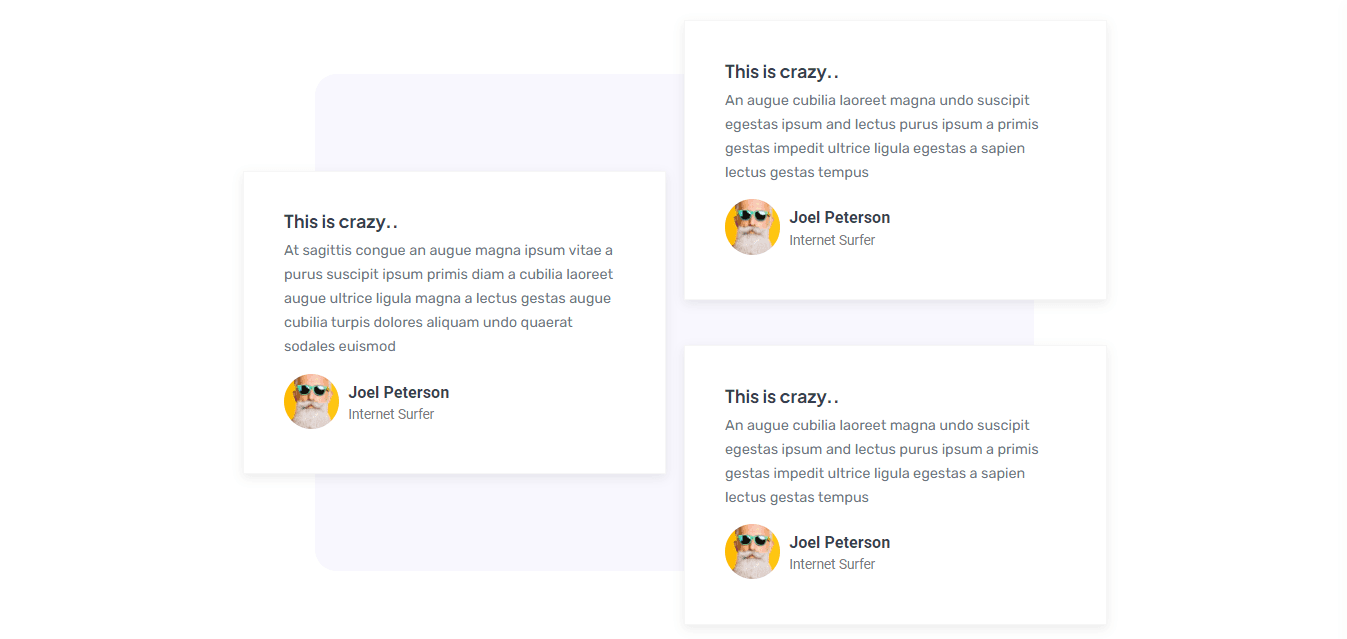This screenshot has height=639, width=1347.
Task: Select the bottom right card's 'This is crazy..' heading
Action: (x=782, y=397)
